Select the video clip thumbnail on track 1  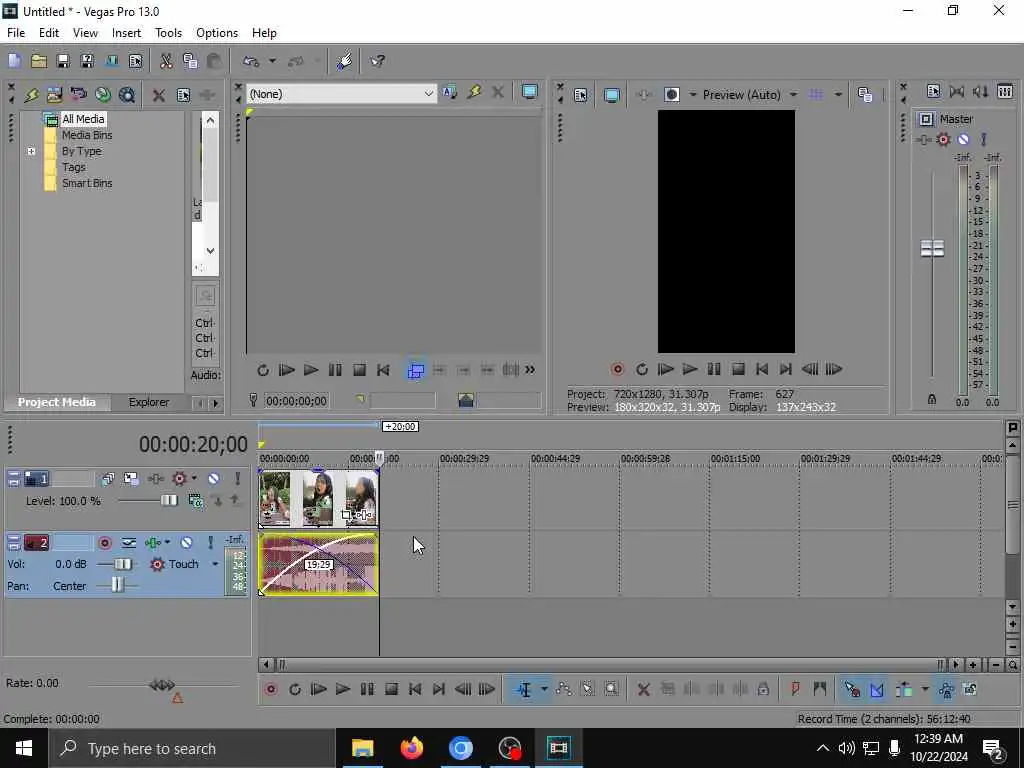(318, 498)
